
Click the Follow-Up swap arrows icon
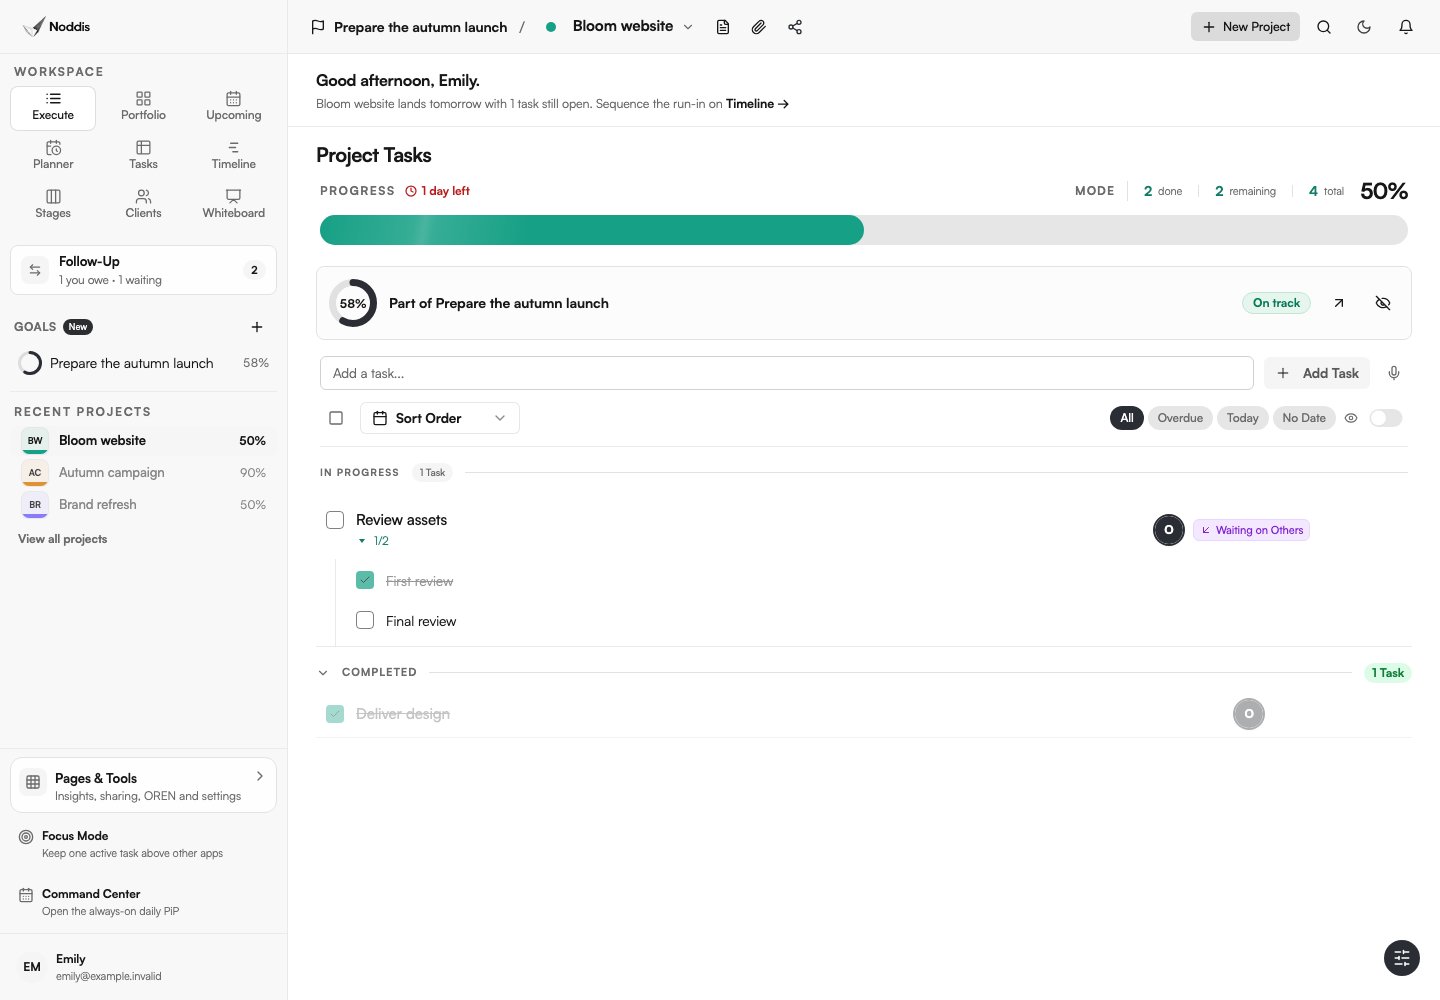(x=35, y=270)
